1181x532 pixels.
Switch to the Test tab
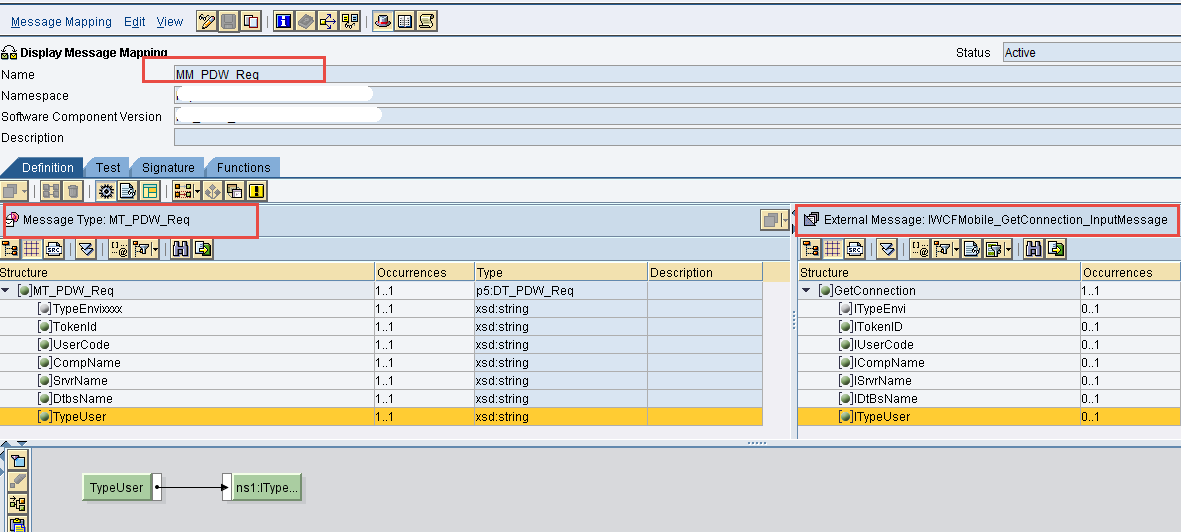point(108,168)
